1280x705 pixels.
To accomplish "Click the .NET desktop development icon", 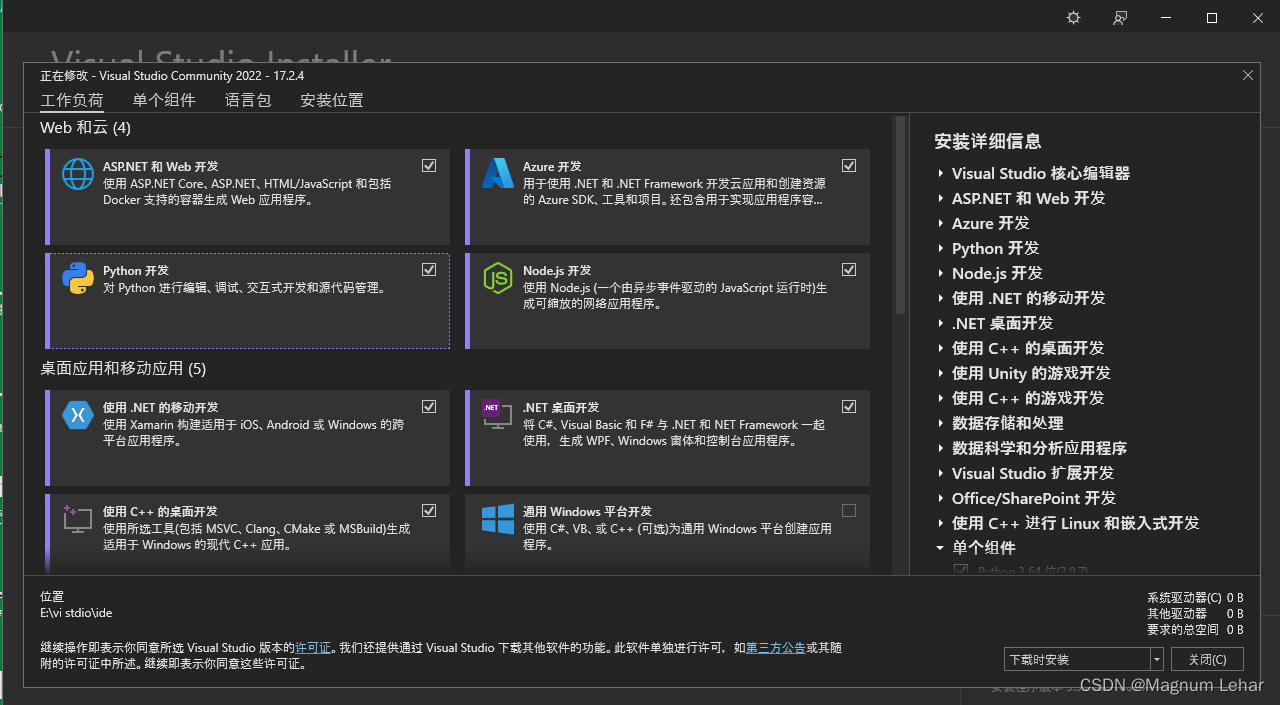I will (497, 414).
